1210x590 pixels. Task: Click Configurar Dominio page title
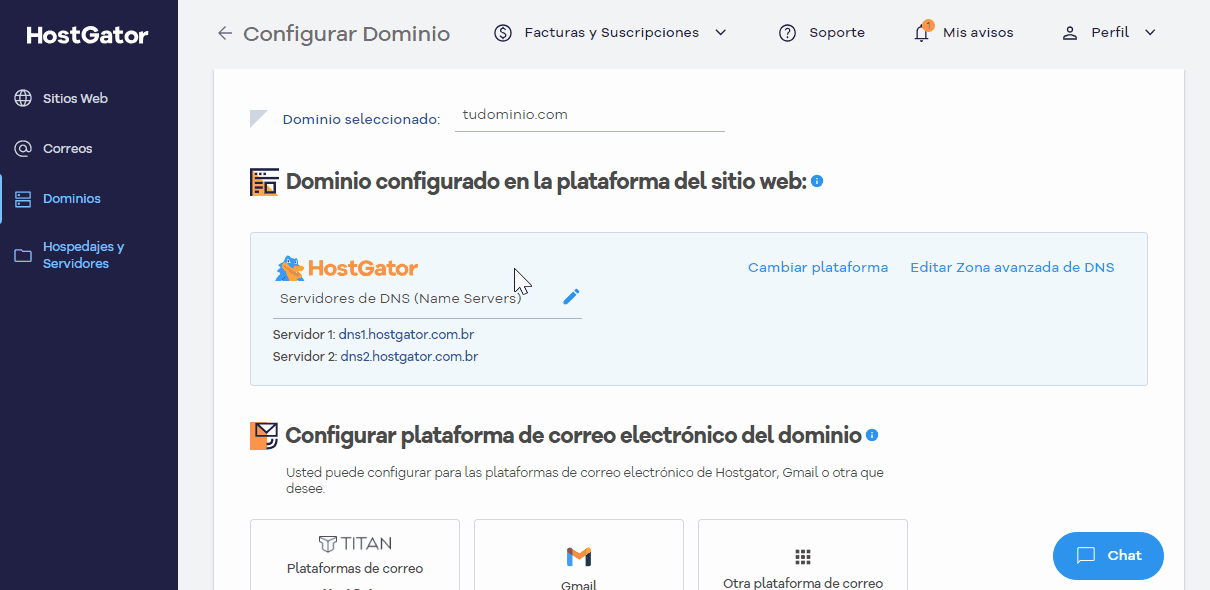click(x=346, y=34)
